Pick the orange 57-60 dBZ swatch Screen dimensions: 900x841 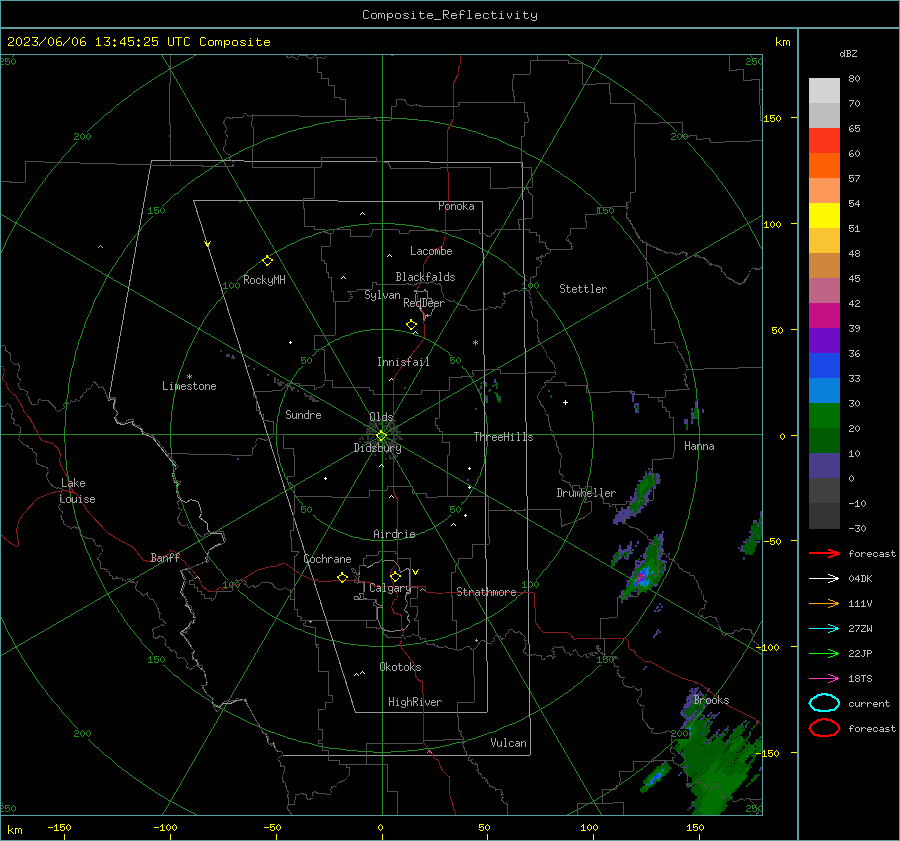(824, 165)
